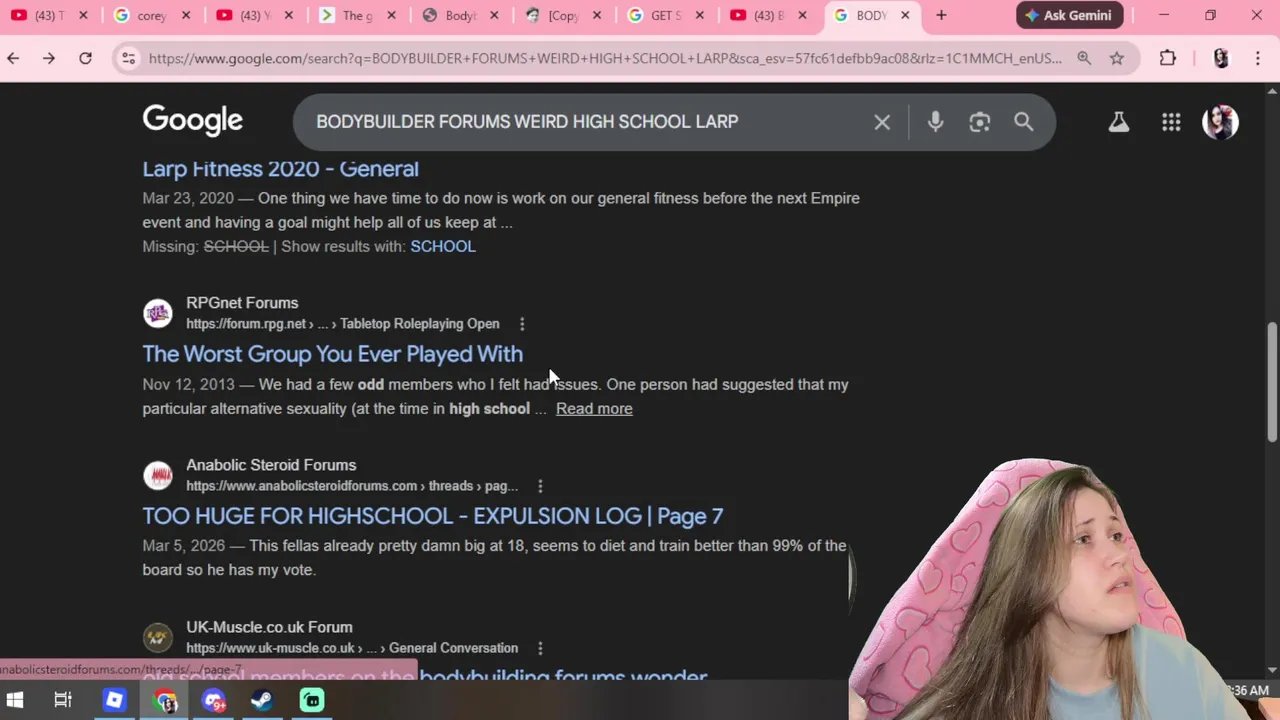Go forward to the next page
This screenshot has height=720, width=1280.
[49, 58]
